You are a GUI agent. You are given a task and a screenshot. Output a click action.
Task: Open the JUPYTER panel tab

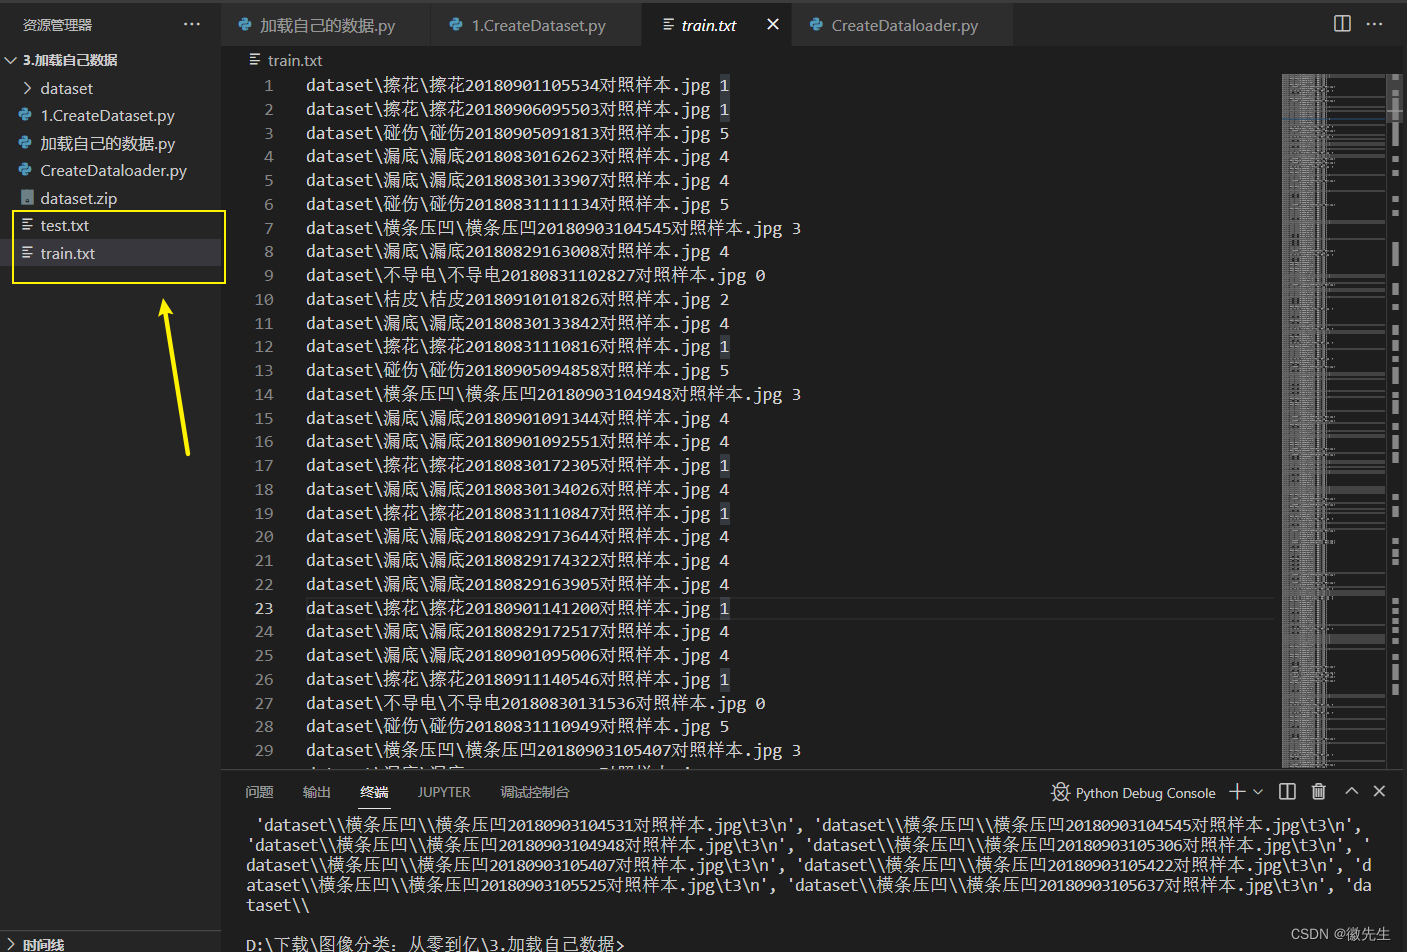click(x=444, y=792)
